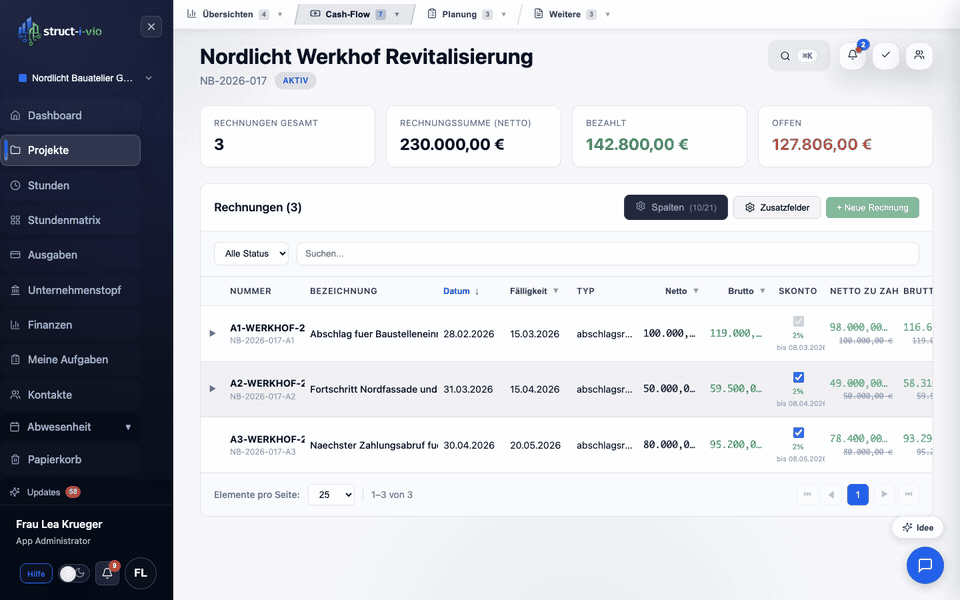Open the sidebar bell notification icon

[x=107, y=573]
